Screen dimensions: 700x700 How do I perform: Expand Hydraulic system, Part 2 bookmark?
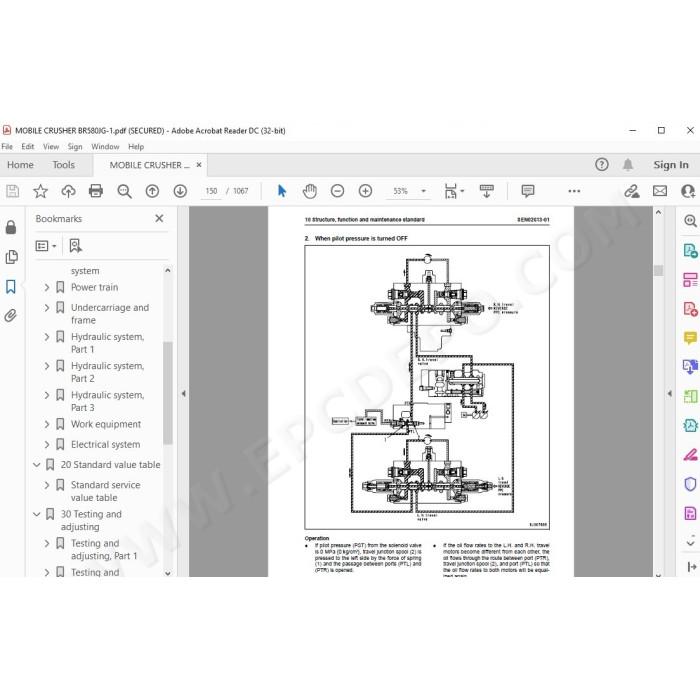(47, 366)
